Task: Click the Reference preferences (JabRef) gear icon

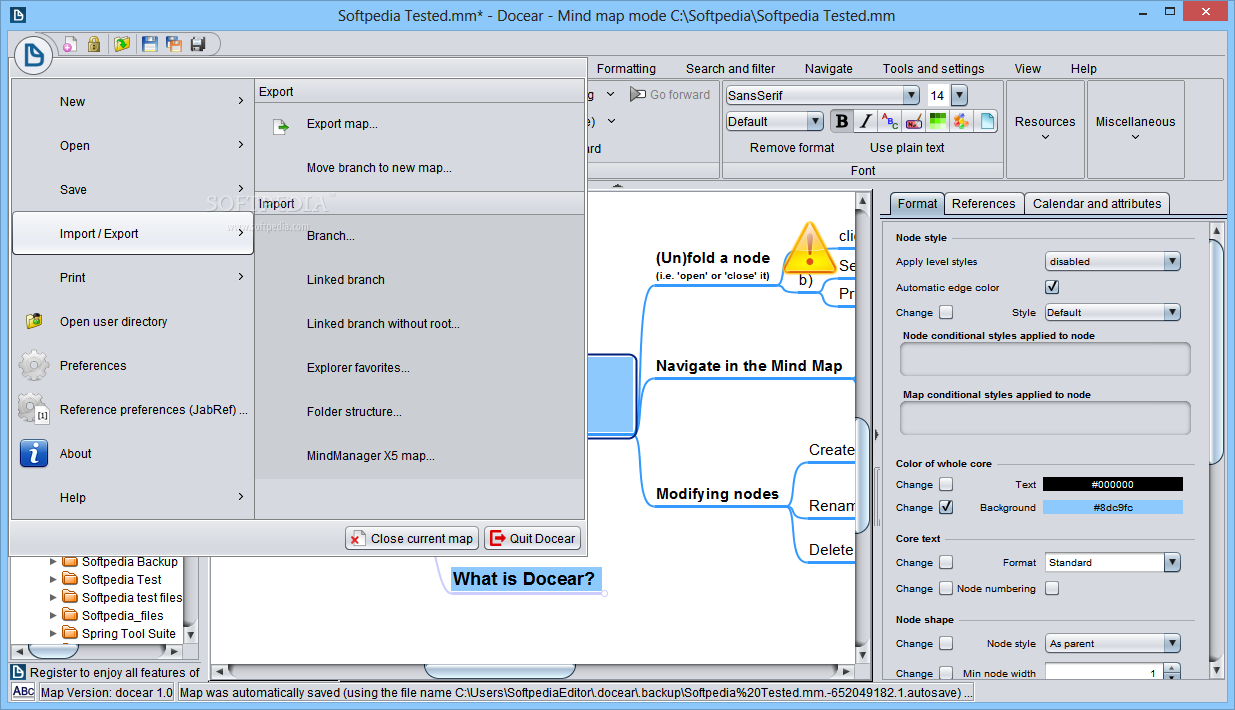Action: click(x=34, y=409)
